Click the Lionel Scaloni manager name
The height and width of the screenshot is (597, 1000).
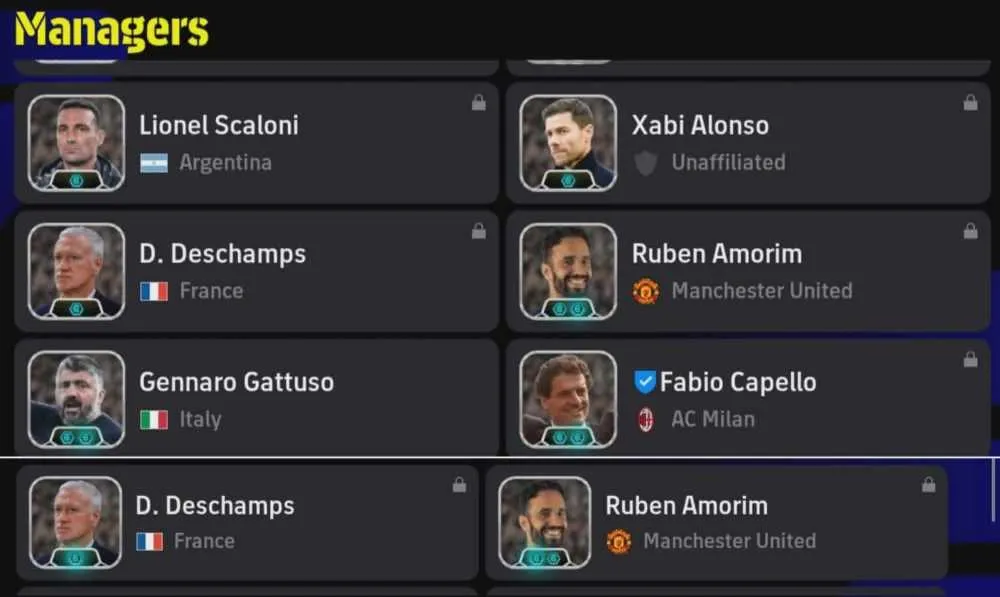pyautogui.click(x=219, y=126)
